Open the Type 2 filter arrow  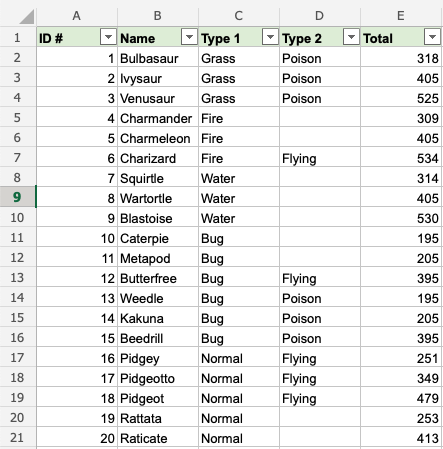coord(351,37)
